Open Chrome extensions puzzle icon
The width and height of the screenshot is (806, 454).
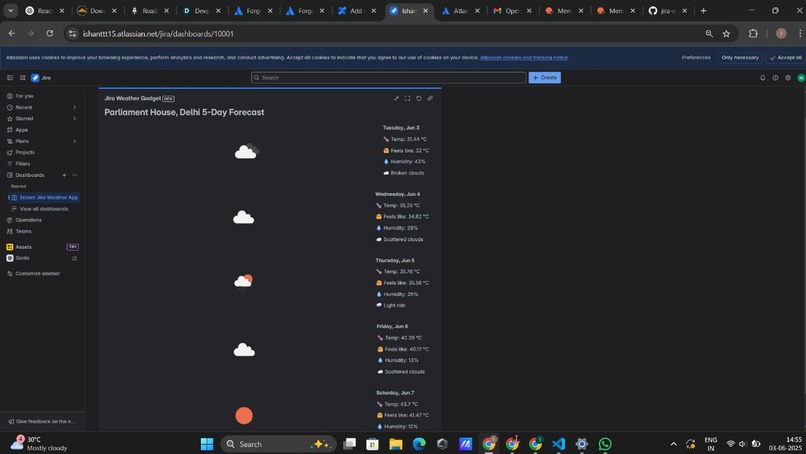coord(753,33)
